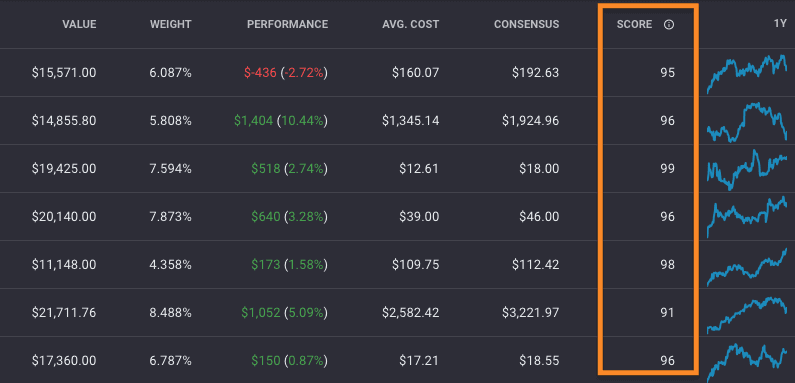Click the red -2.72% performance figure
This screenshot has width=795, height=383.
point(304,73)
